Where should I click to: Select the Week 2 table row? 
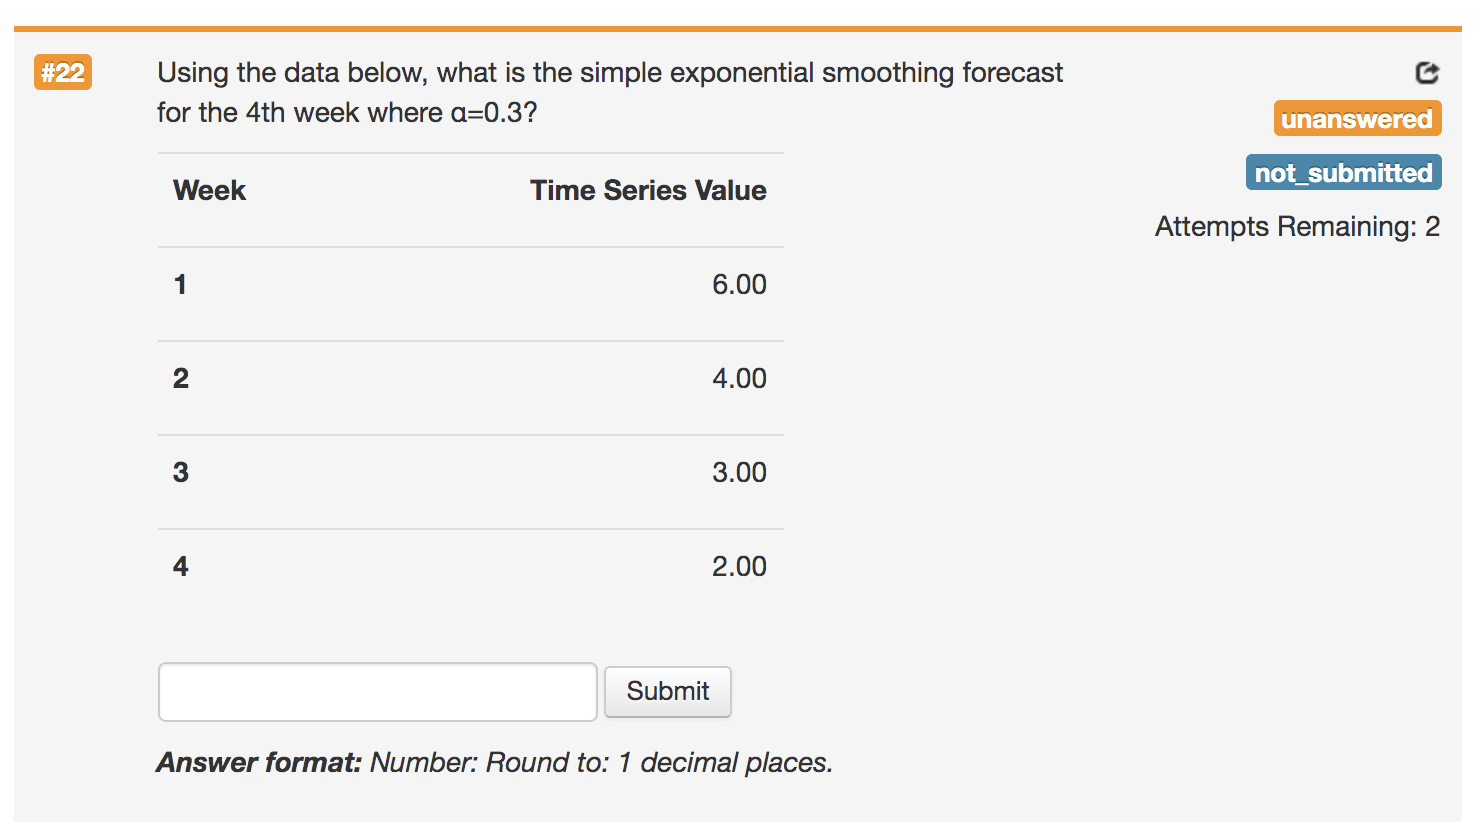click(x=470, y=378)
